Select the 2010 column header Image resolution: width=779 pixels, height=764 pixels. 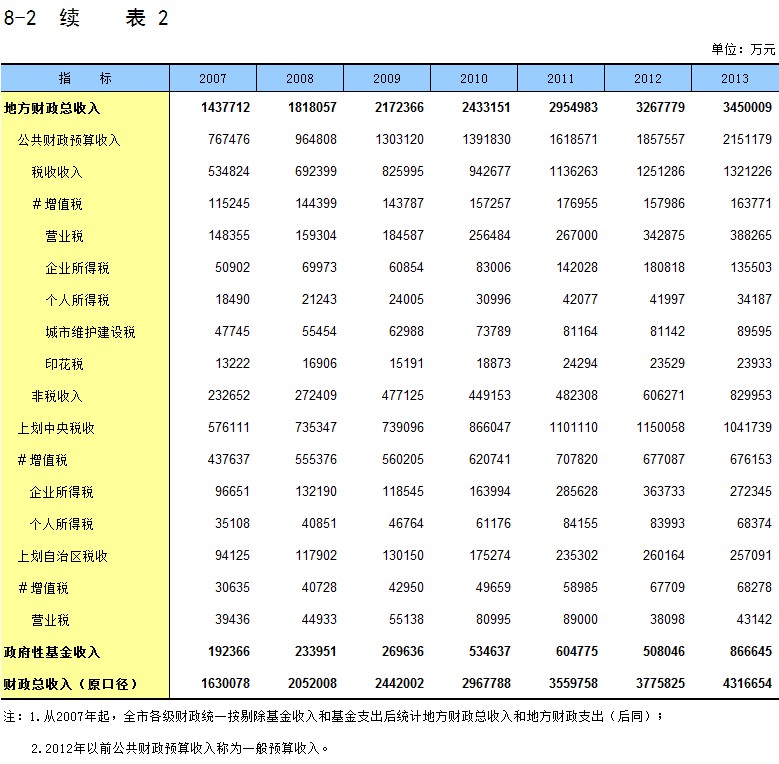pos(474,78)
